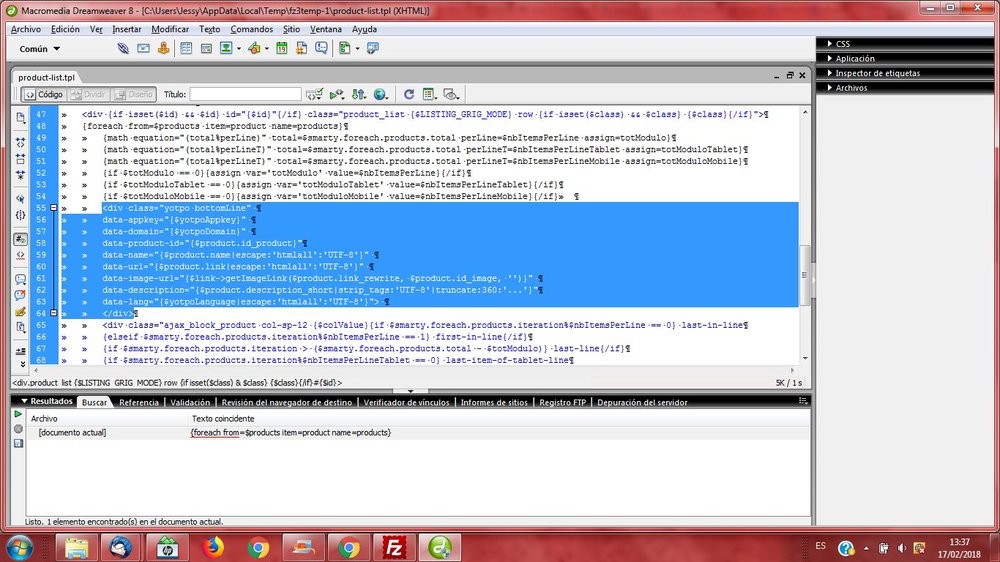Screen dimensions: 1000x562
Task: Click the remove comment icon
Action: 20,295
